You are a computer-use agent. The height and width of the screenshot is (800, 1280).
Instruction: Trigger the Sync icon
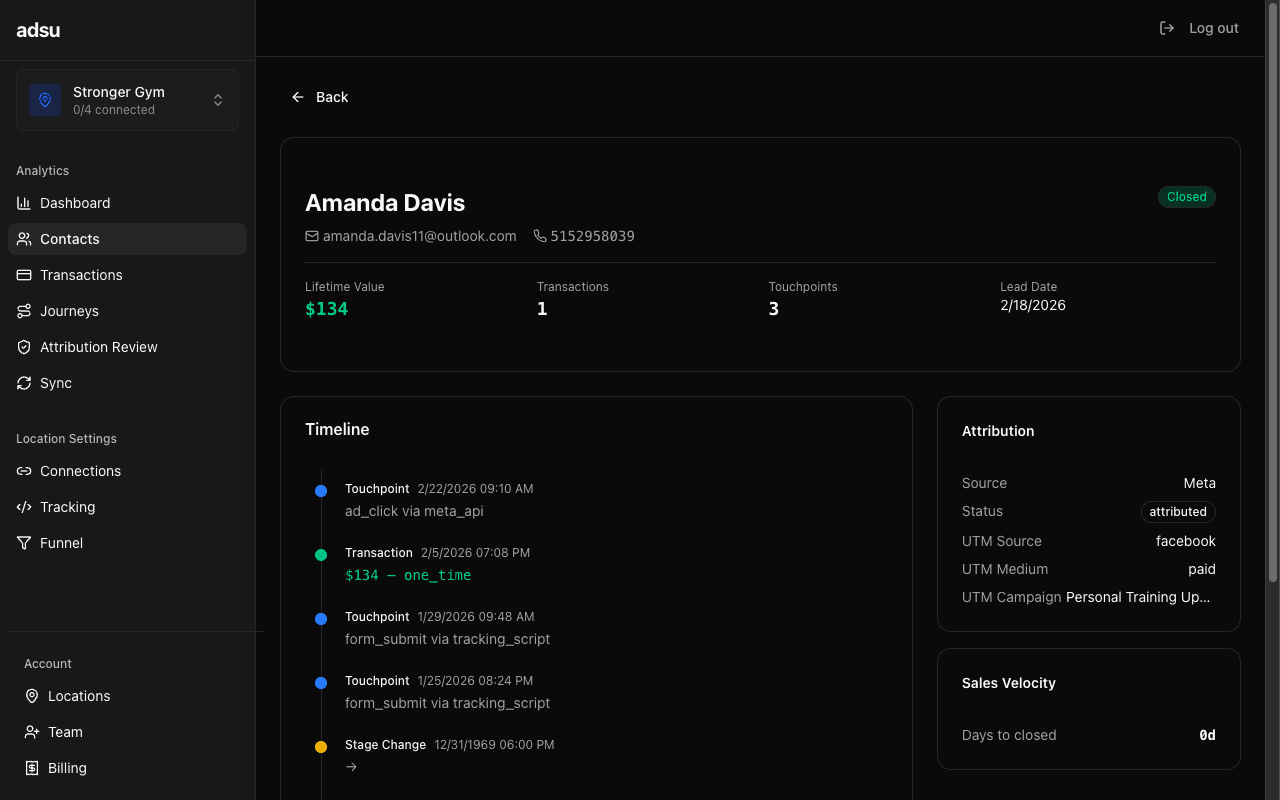point(22,383)
